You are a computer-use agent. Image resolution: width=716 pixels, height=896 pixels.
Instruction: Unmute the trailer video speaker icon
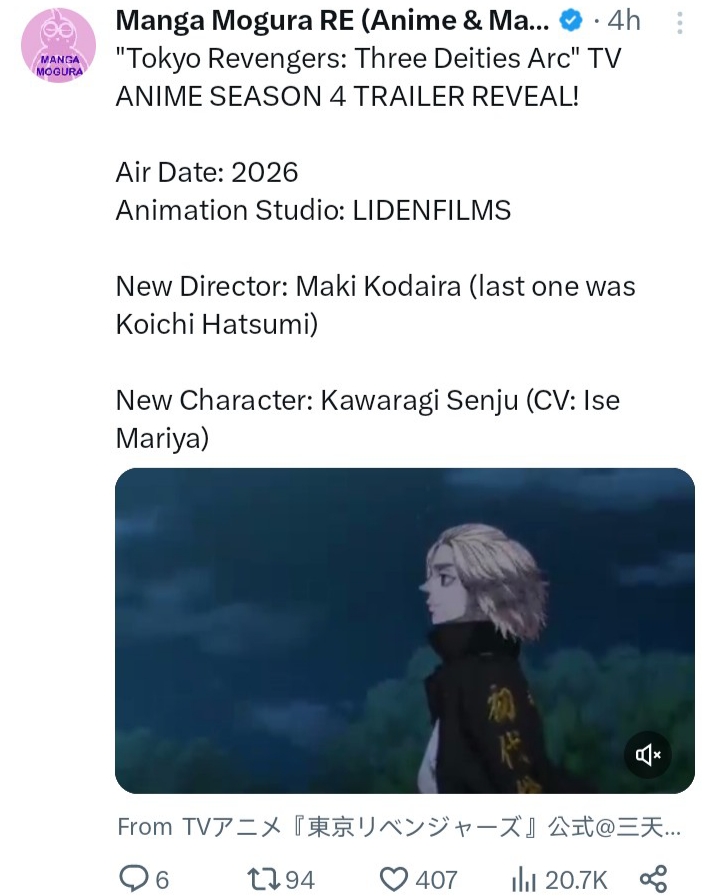pos(647,755)
